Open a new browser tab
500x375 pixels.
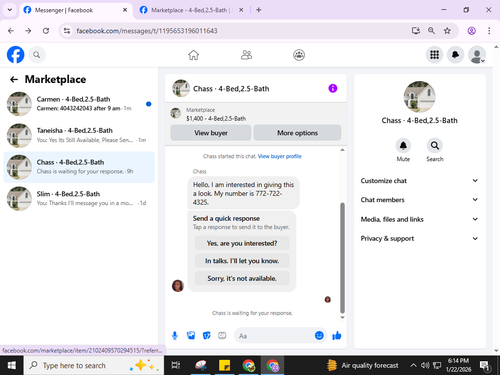[259, 10]
